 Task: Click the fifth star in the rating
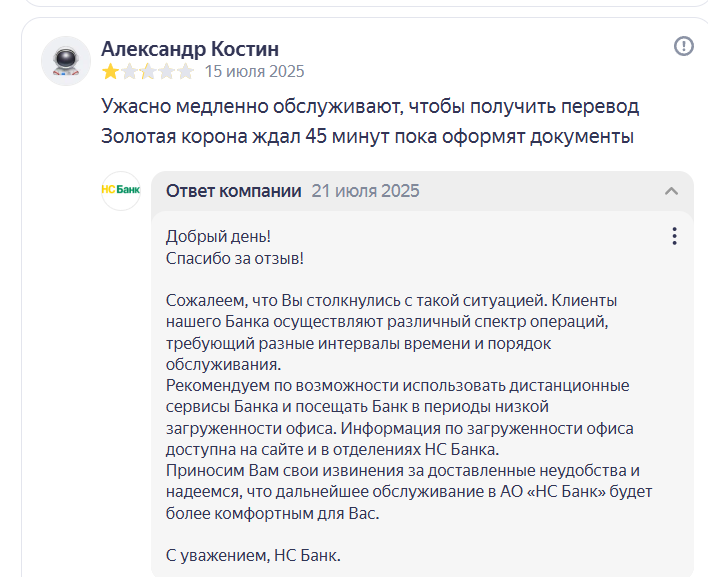coord(186,71)
